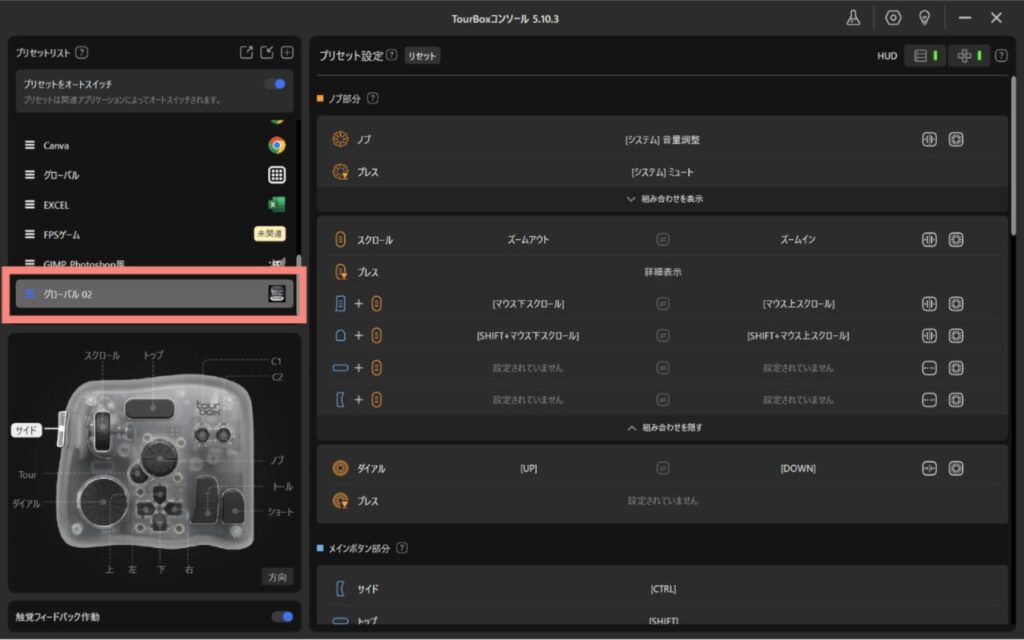Click the lightbulb tips icon

(x=924, y=17)
